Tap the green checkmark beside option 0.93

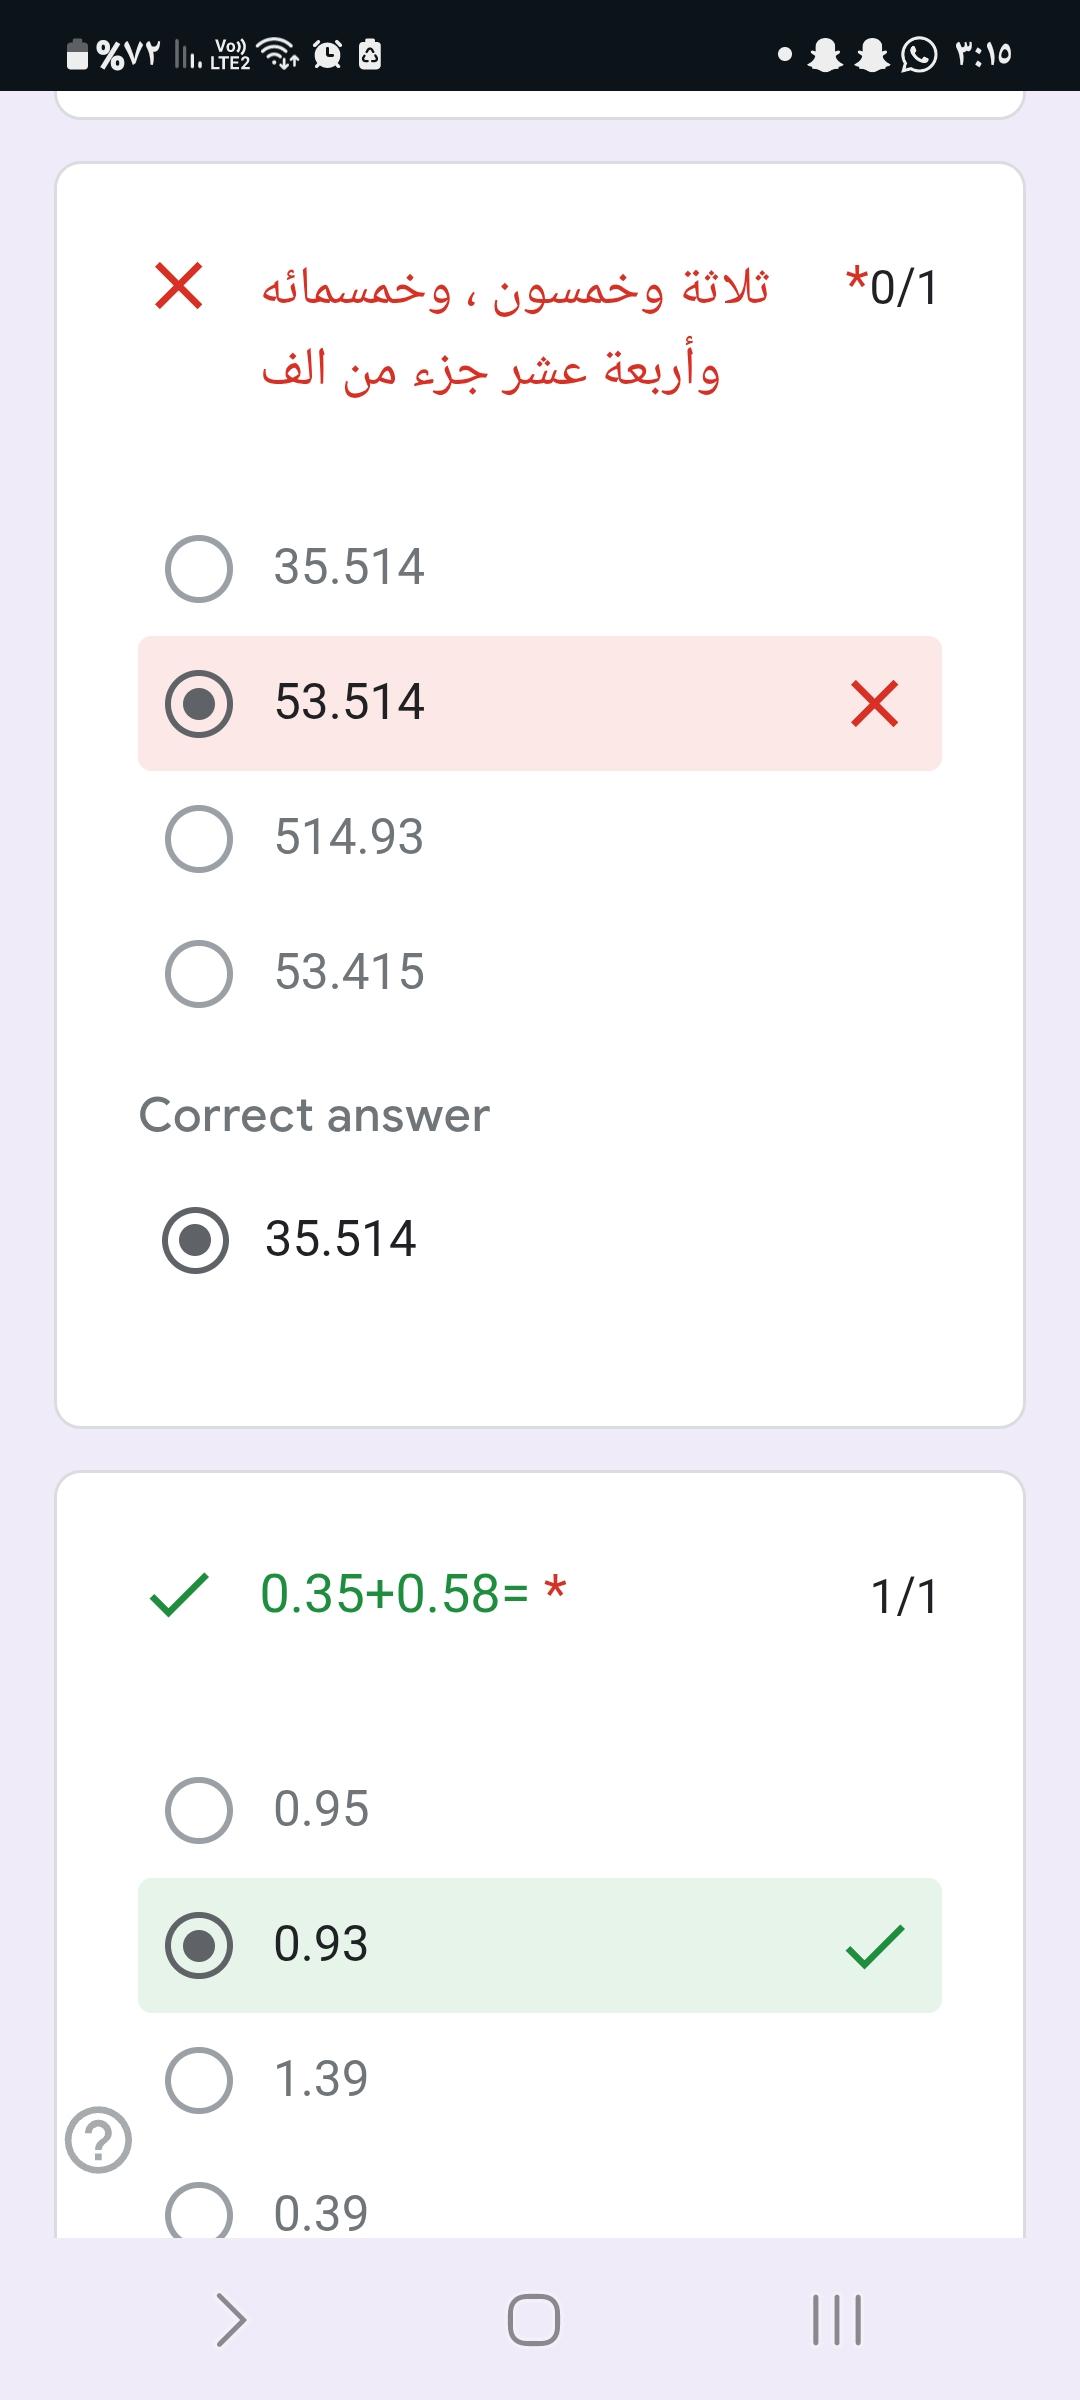click(875, 1946)
